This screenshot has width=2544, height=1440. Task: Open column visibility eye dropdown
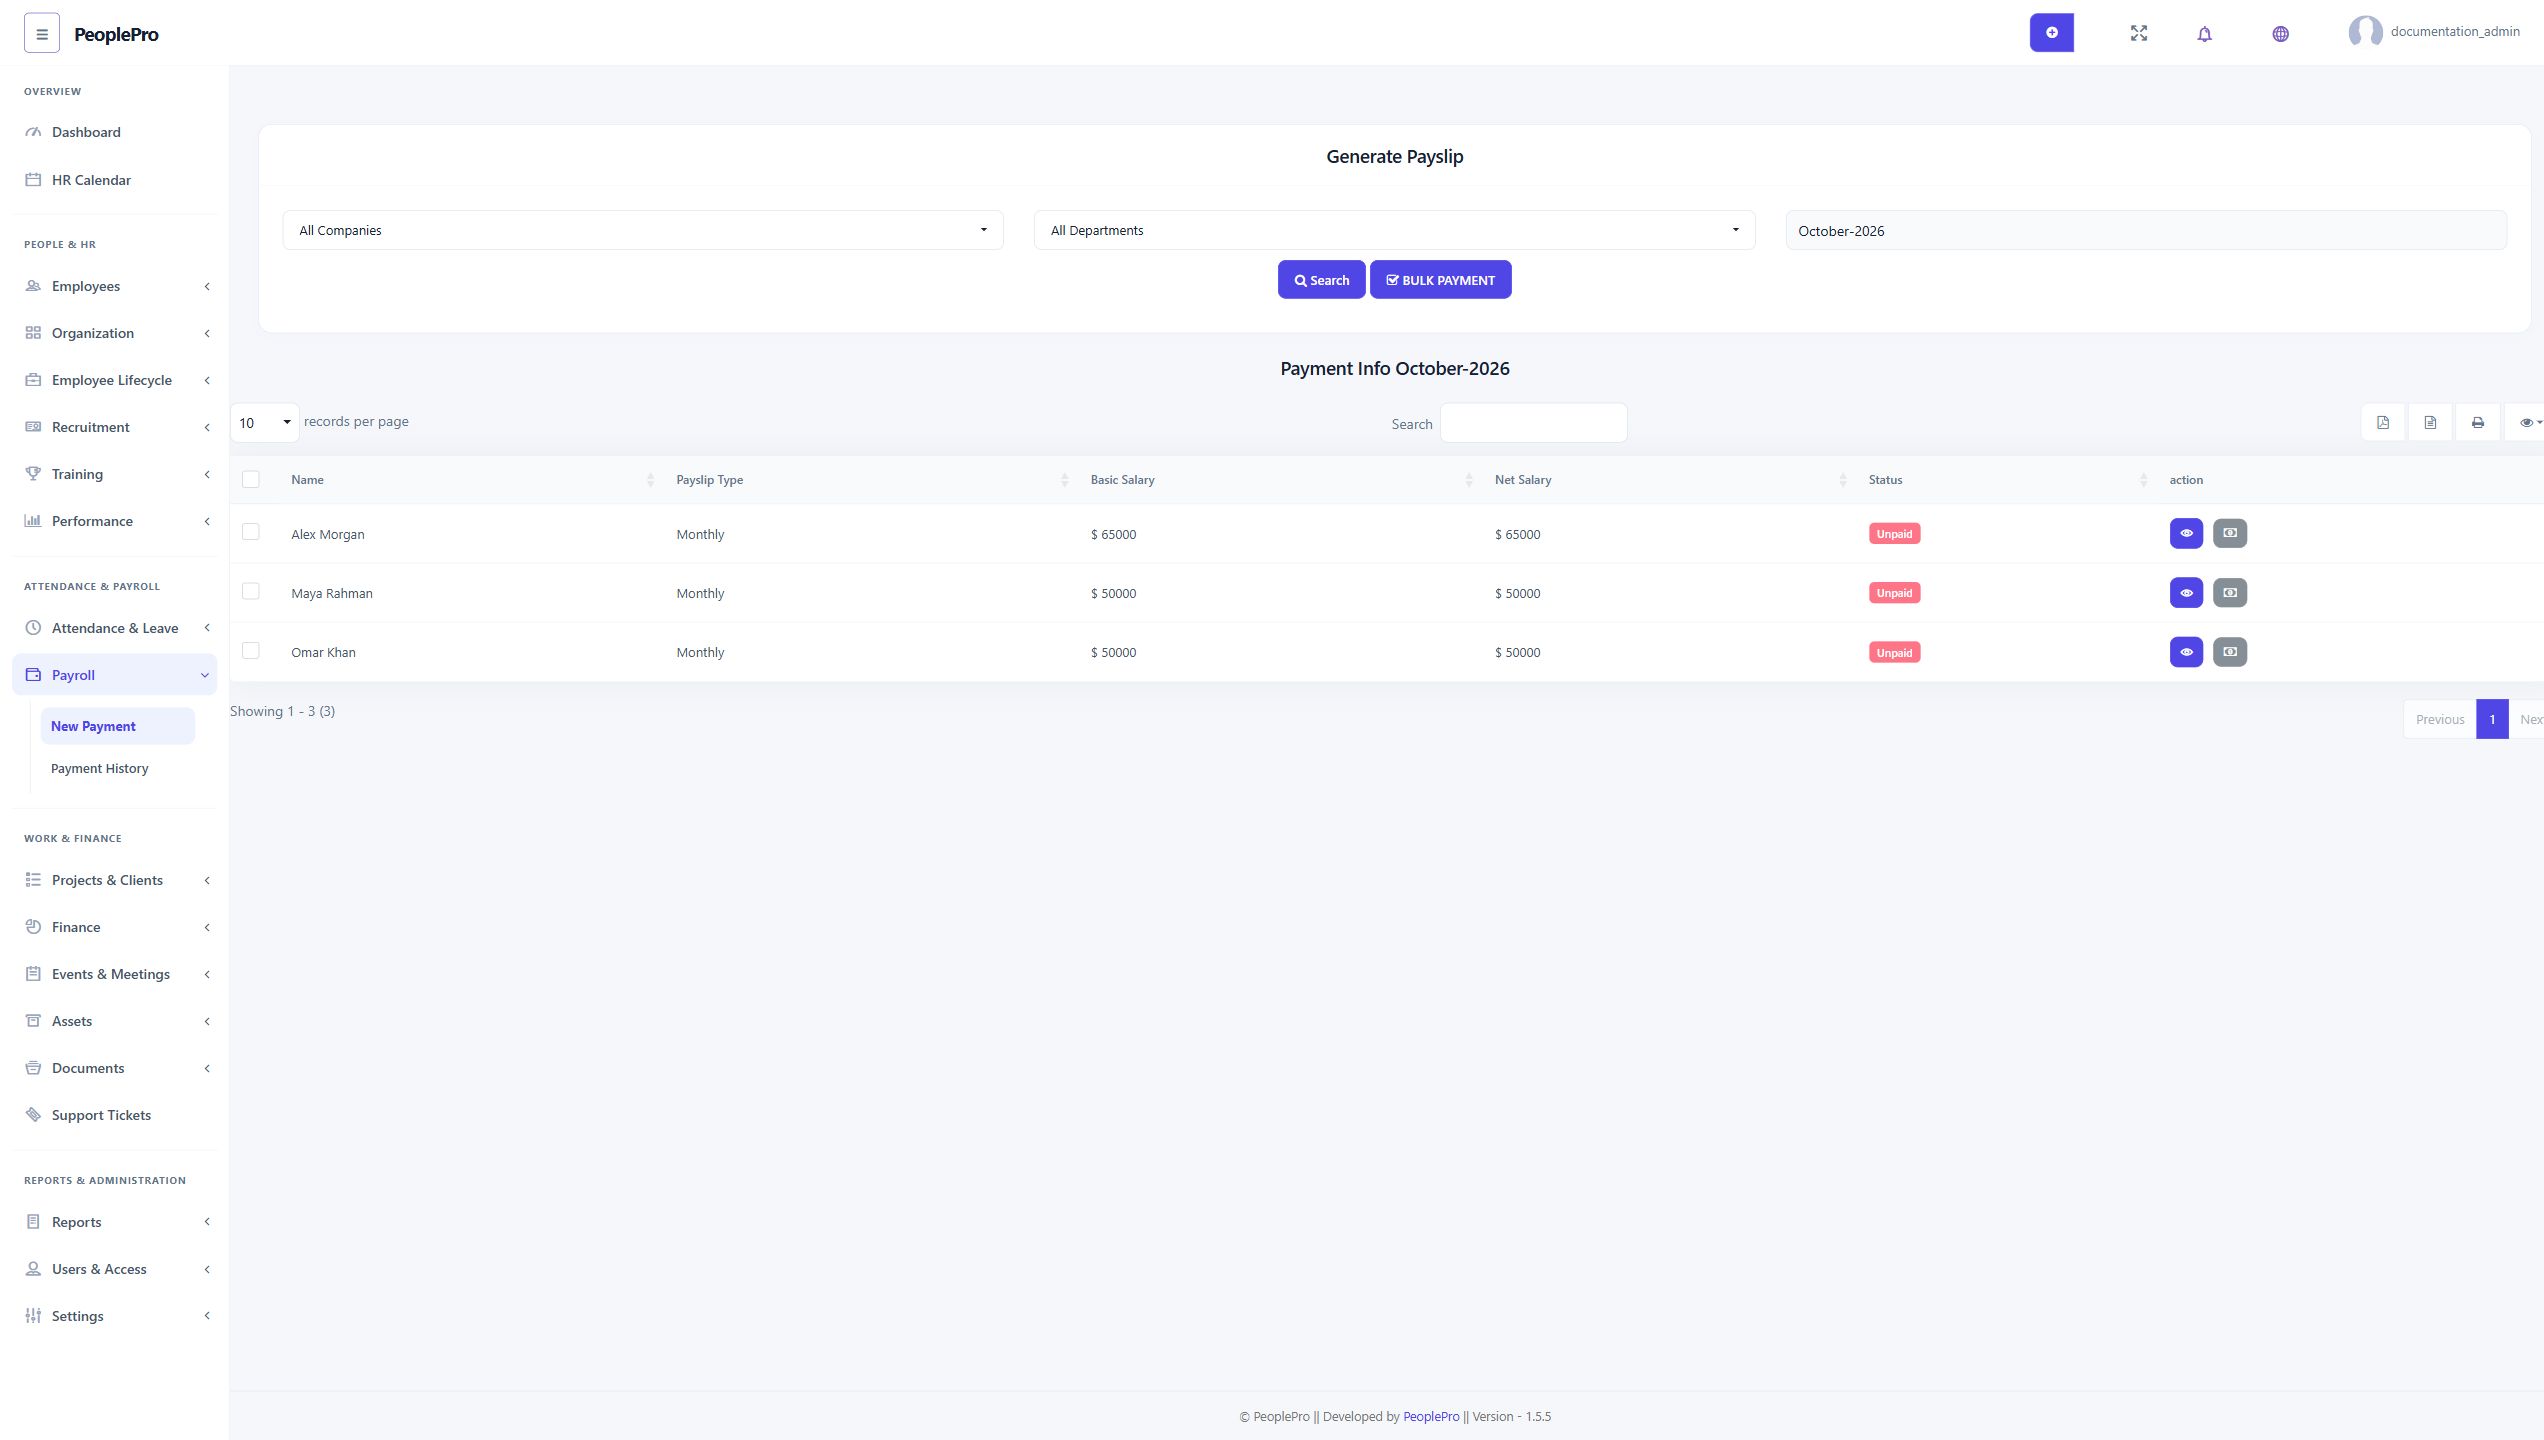click(x=2527, y=422)
